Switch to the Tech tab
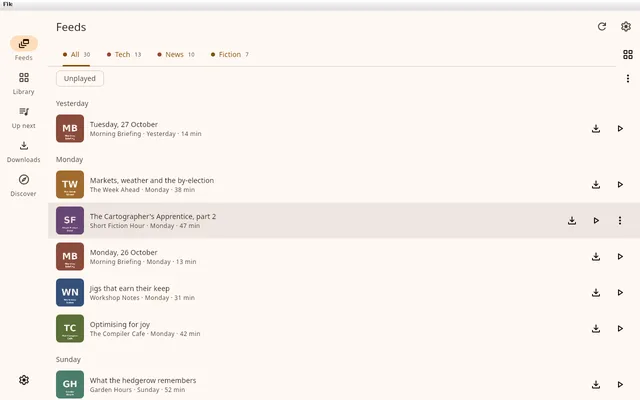This screenshot has height=400, width=640. click(124, 55)
